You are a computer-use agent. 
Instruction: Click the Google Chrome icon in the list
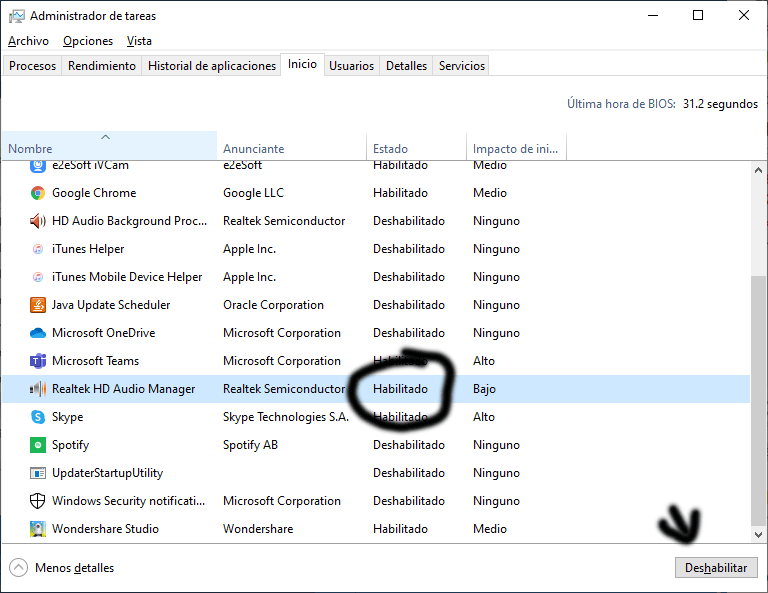click(x=38, y=193)
